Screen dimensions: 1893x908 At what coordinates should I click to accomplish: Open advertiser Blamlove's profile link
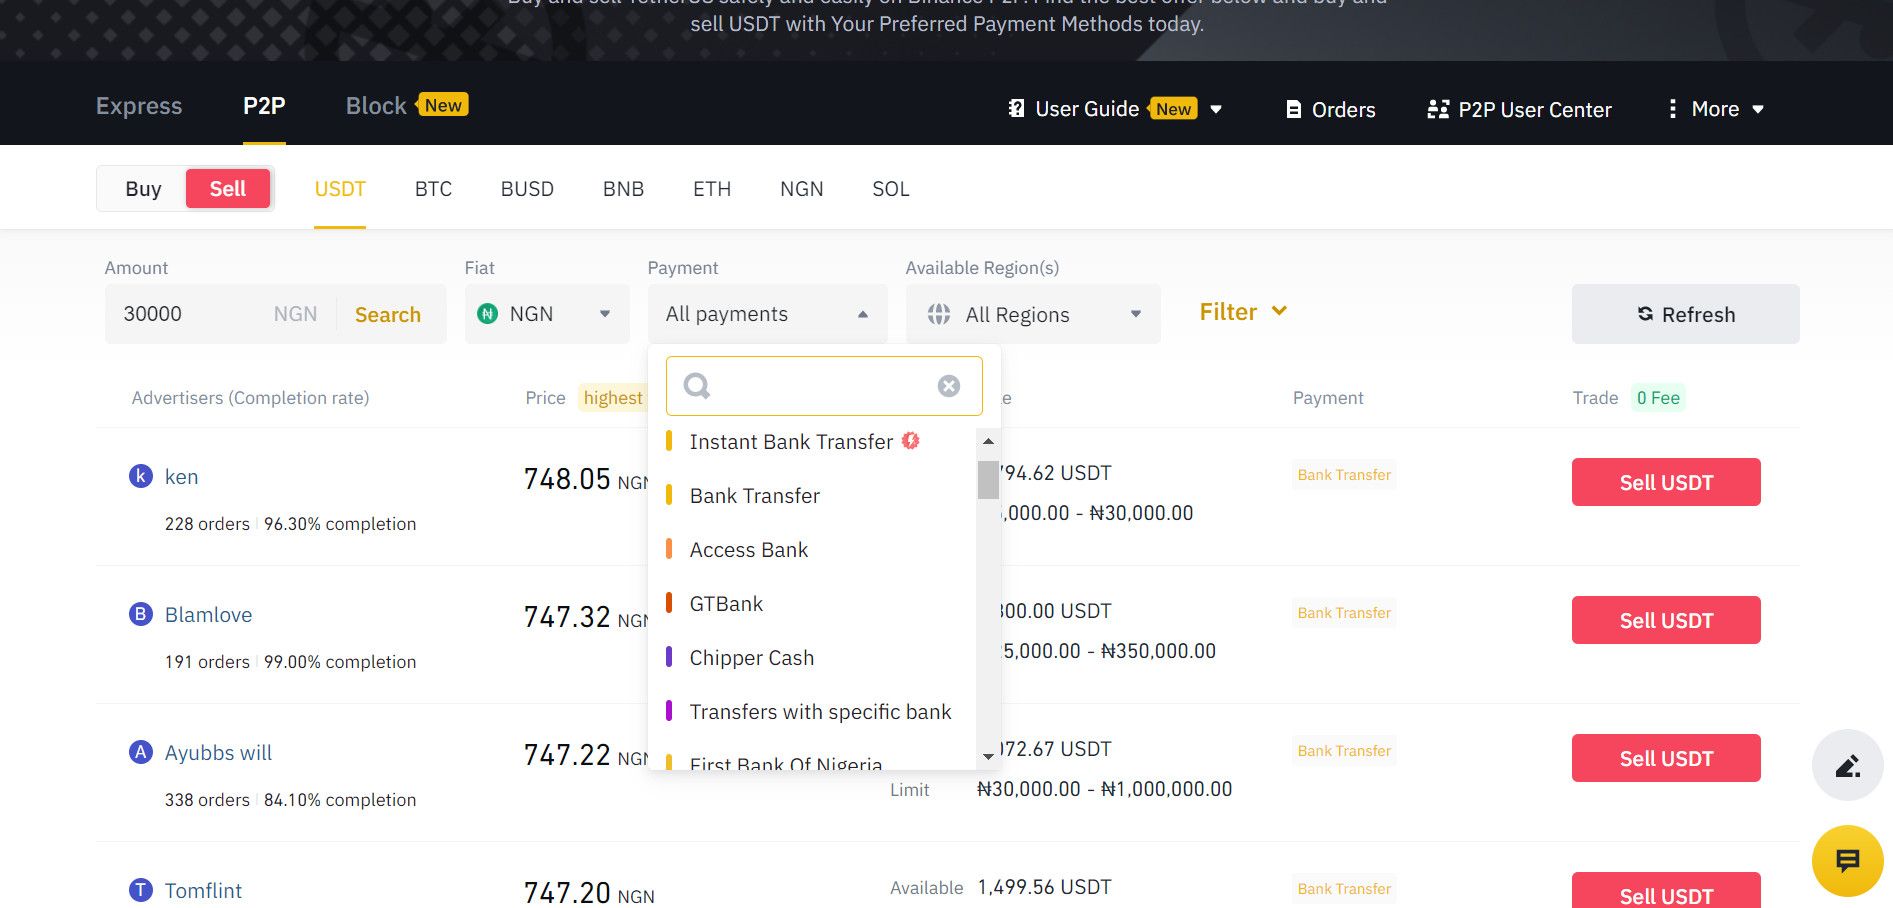[x=208, y=615]
